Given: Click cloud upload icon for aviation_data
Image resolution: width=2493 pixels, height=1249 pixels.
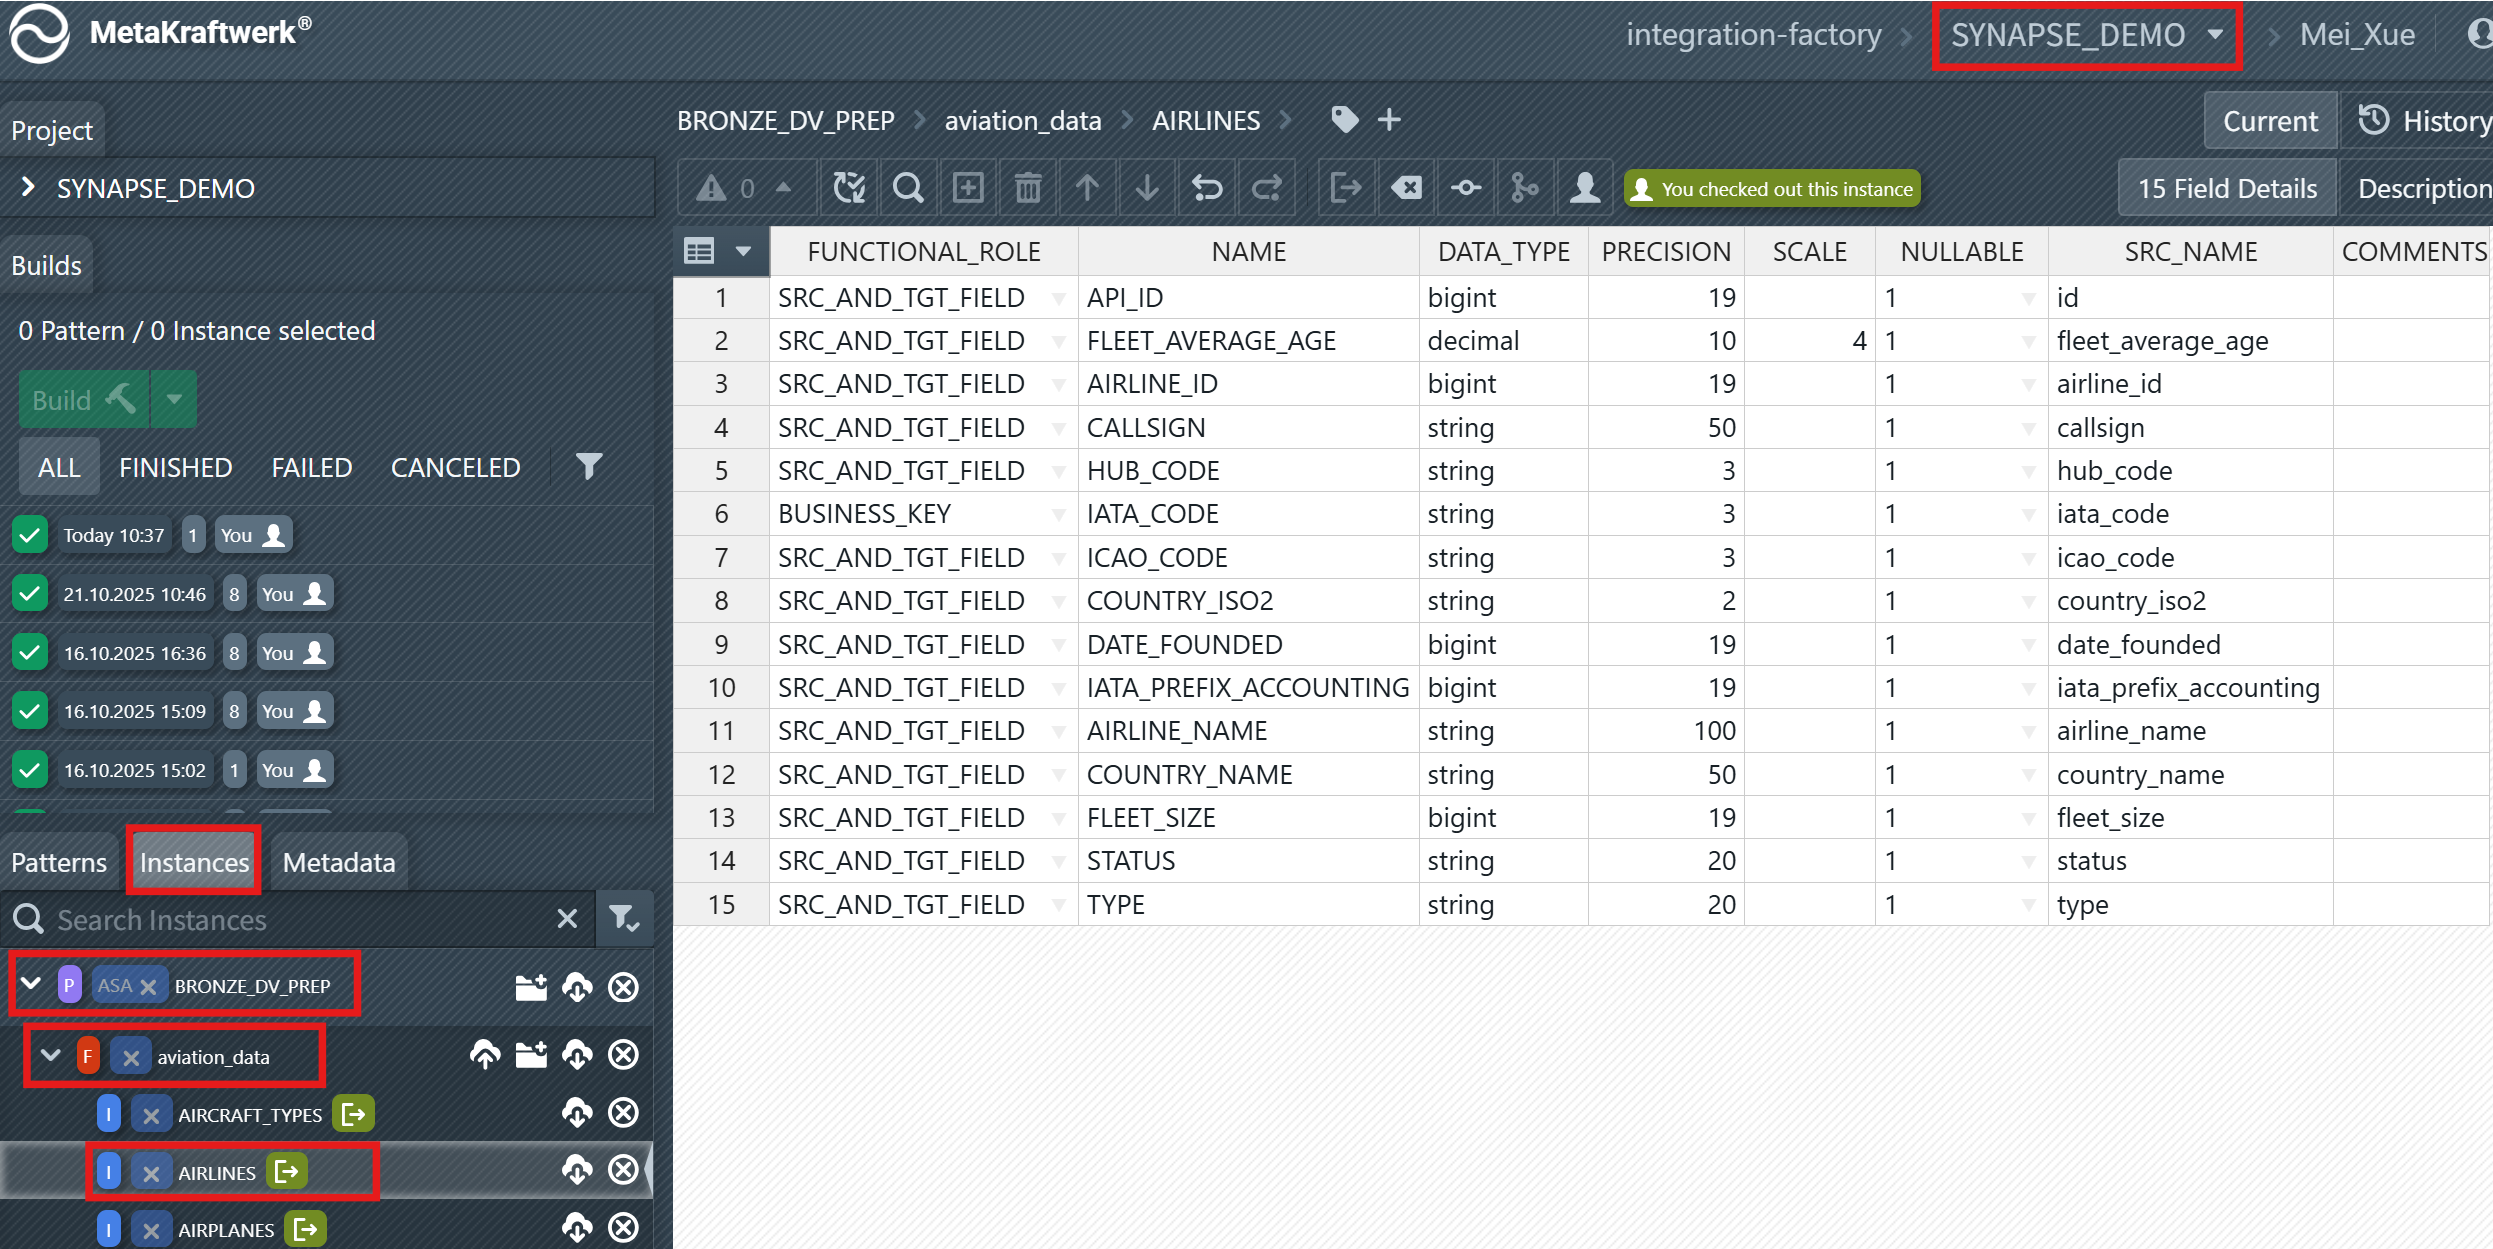Looking at the screenshot, I should click(485, 1055).
